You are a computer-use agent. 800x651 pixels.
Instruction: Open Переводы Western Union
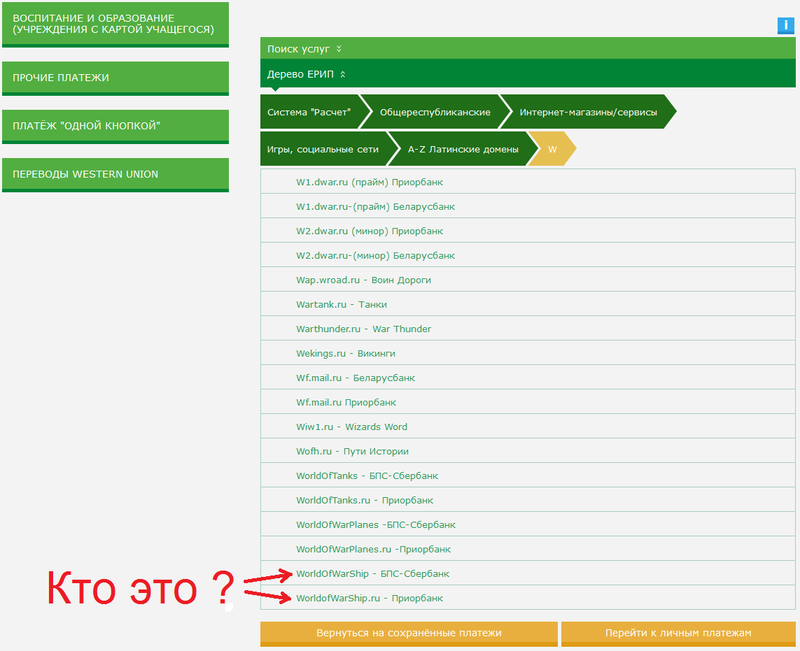[115, 174]
